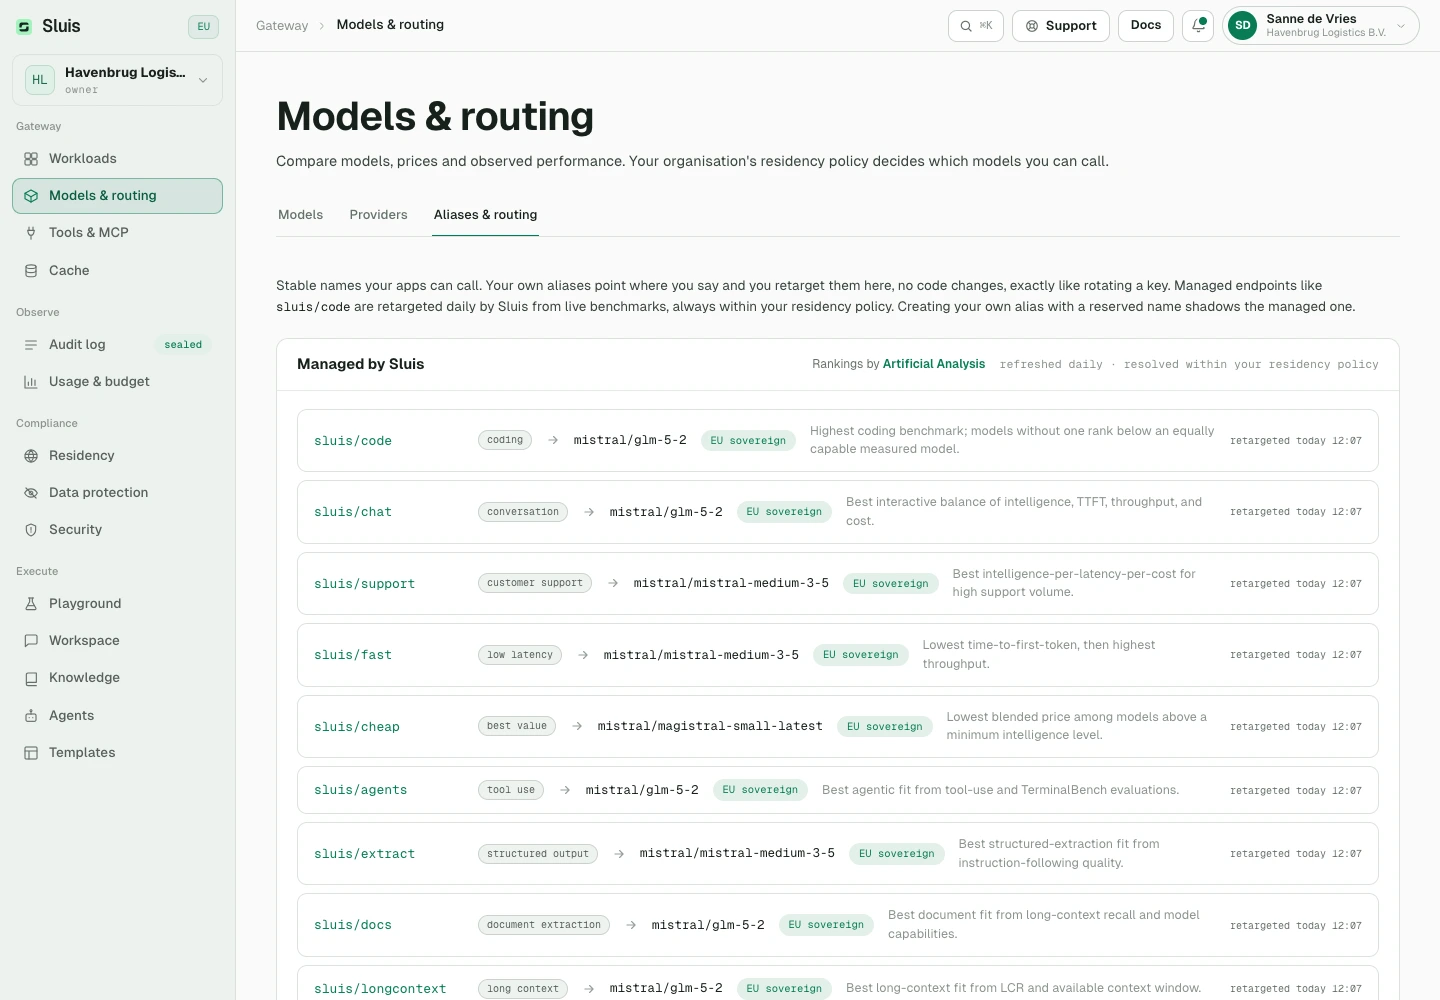Image resolution: width=1440 pixels, height=1000 pixels.
Task: Open the sluis/docs alias
Action: click(x=353, y=925)
